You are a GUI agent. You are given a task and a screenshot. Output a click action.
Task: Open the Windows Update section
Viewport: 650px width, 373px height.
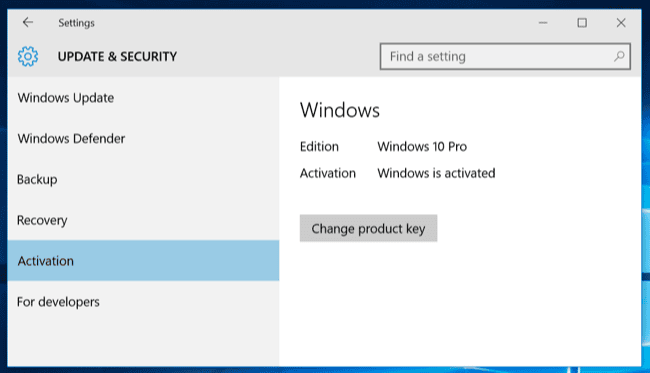point(143,98)
